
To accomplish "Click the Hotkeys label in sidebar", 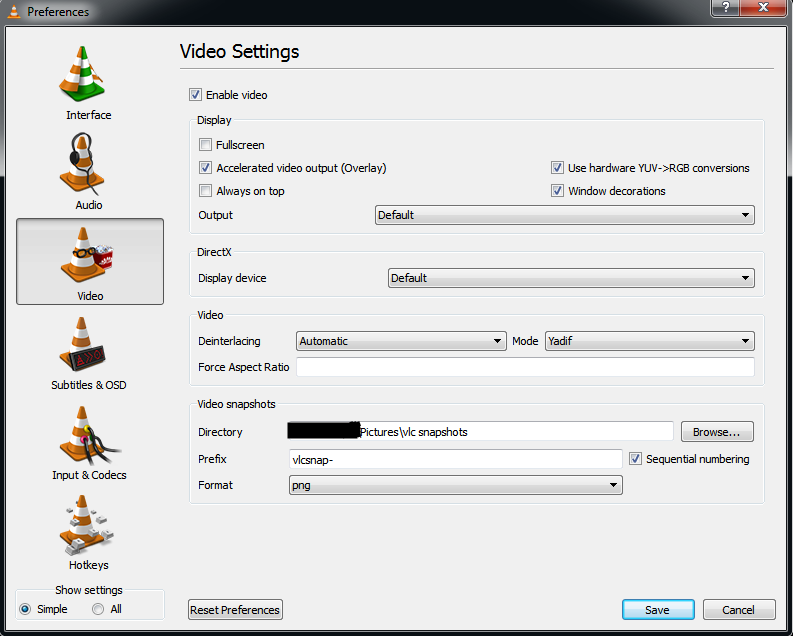I will 89,565.
